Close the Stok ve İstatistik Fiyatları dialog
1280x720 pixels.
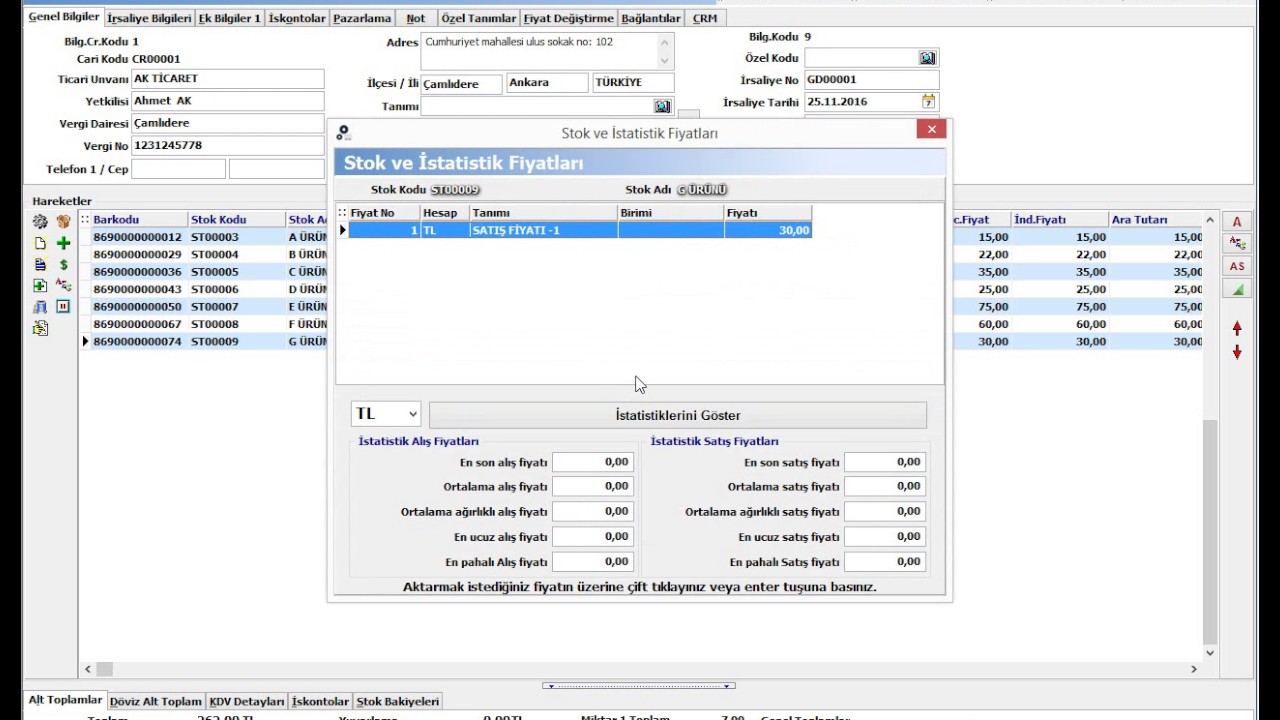point(931,129)
